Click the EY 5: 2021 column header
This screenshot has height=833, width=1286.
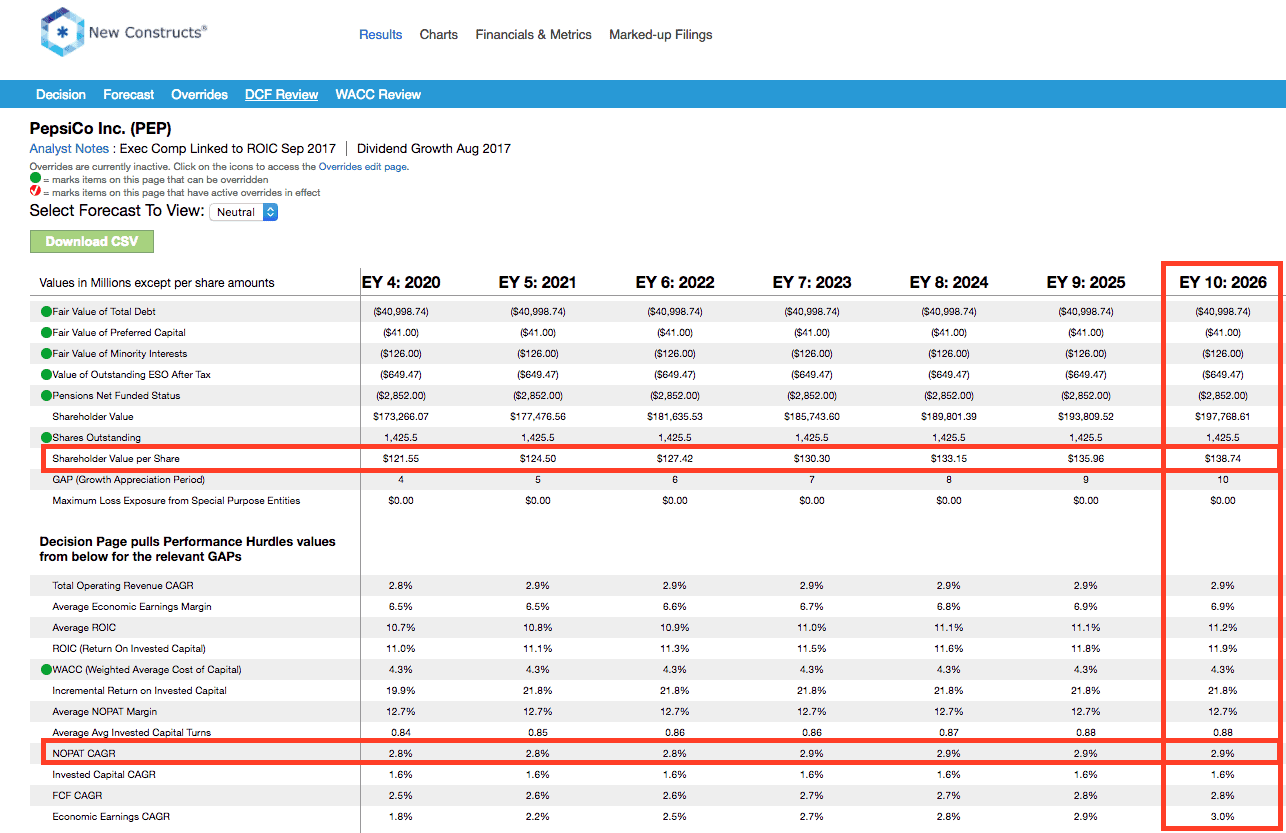538,283
